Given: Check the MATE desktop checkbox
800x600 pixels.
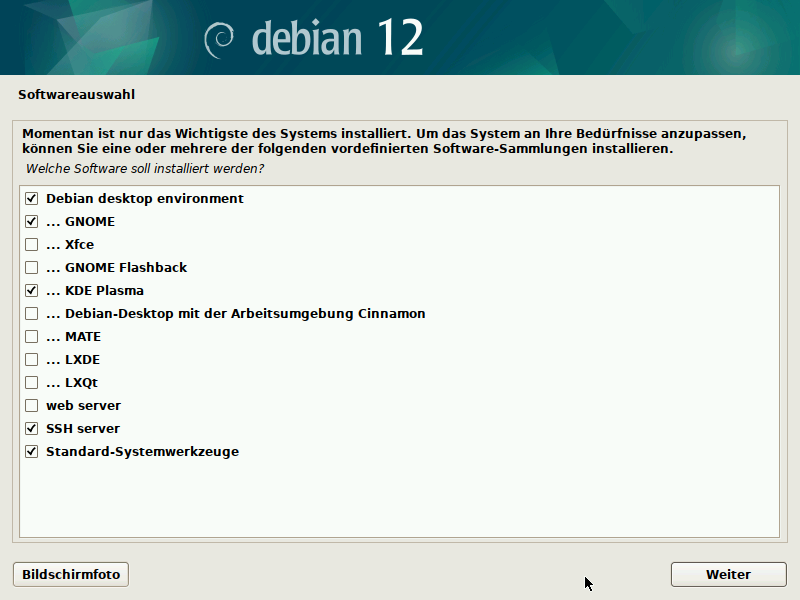Looking at the screenshot, I should point(32,337).
